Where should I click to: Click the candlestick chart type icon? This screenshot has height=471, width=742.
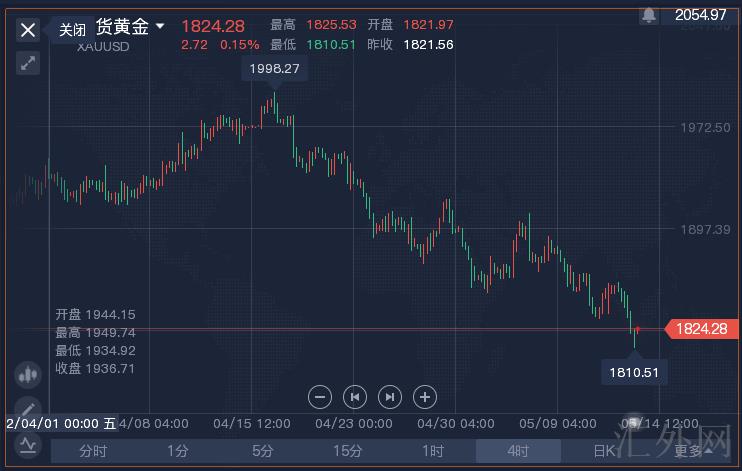[27, 374]
